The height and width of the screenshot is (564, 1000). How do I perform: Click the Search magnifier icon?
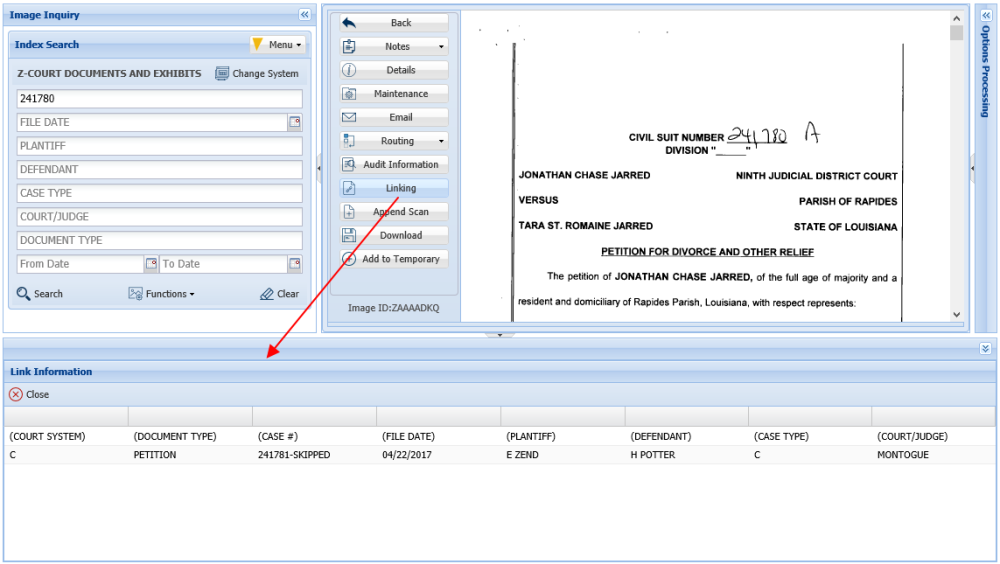coord(24,293)
